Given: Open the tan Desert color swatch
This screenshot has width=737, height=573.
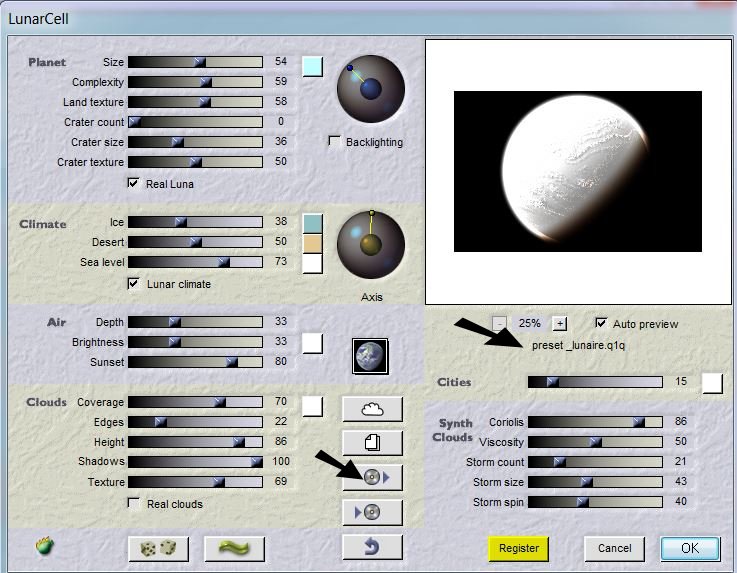Looking at the screenshot, I should (x=313, y=243).
